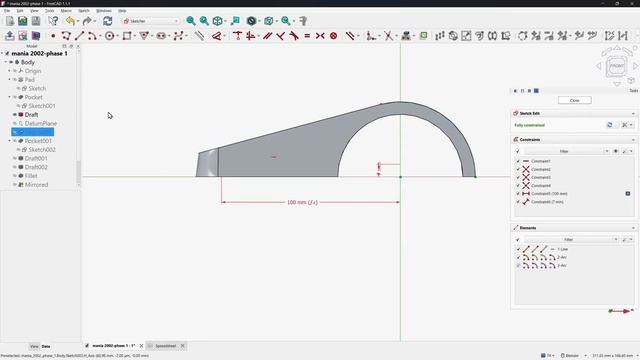This screenshot has height=360, width=640.
Task: Select the DatumPlane tree item
Action: coord(40,123)
